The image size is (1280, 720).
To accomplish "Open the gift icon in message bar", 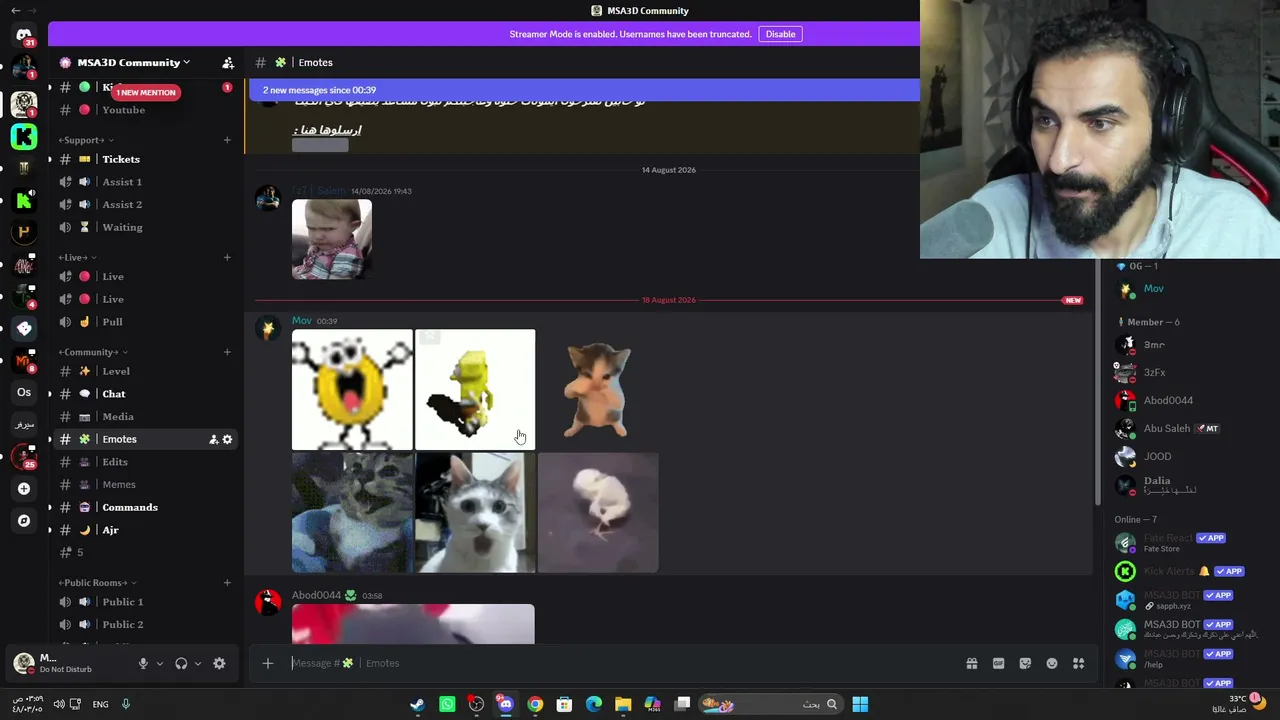I will point(971,663).
